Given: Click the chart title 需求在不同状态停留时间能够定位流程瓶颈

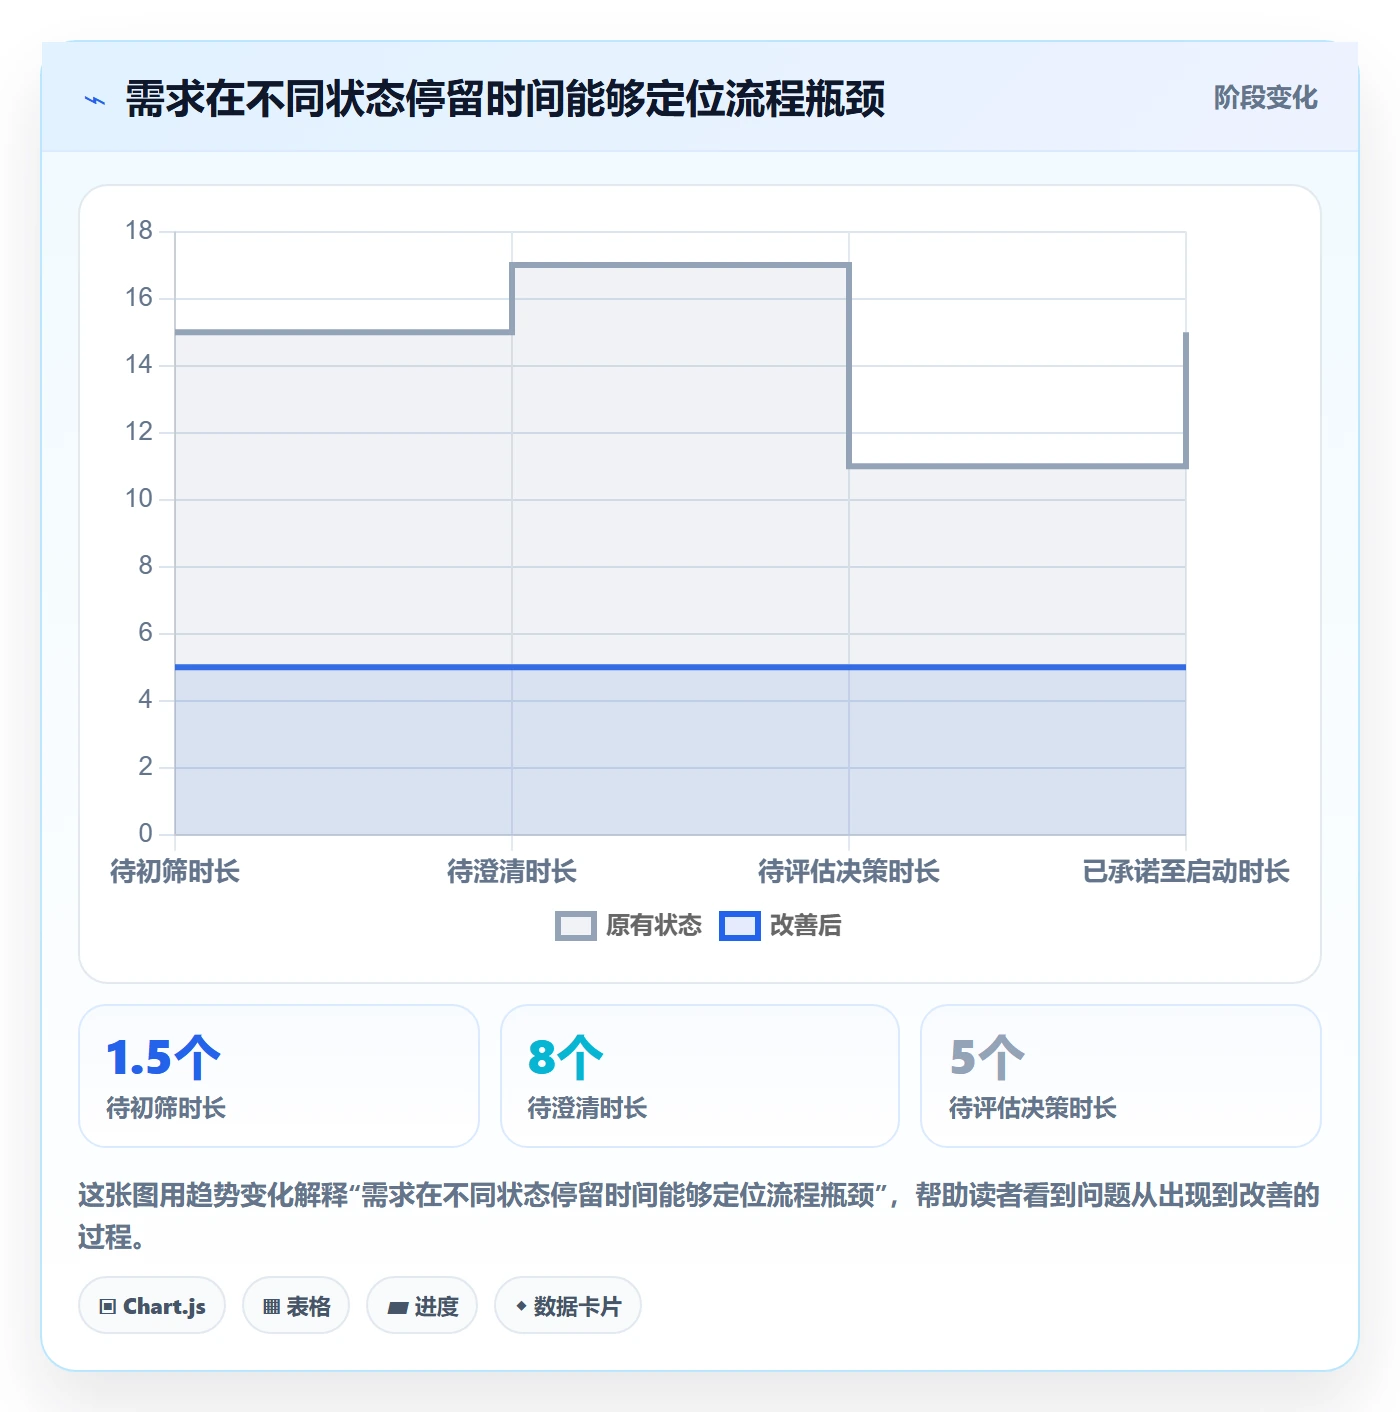Looking at the screenshot, I should click(505, 100).
